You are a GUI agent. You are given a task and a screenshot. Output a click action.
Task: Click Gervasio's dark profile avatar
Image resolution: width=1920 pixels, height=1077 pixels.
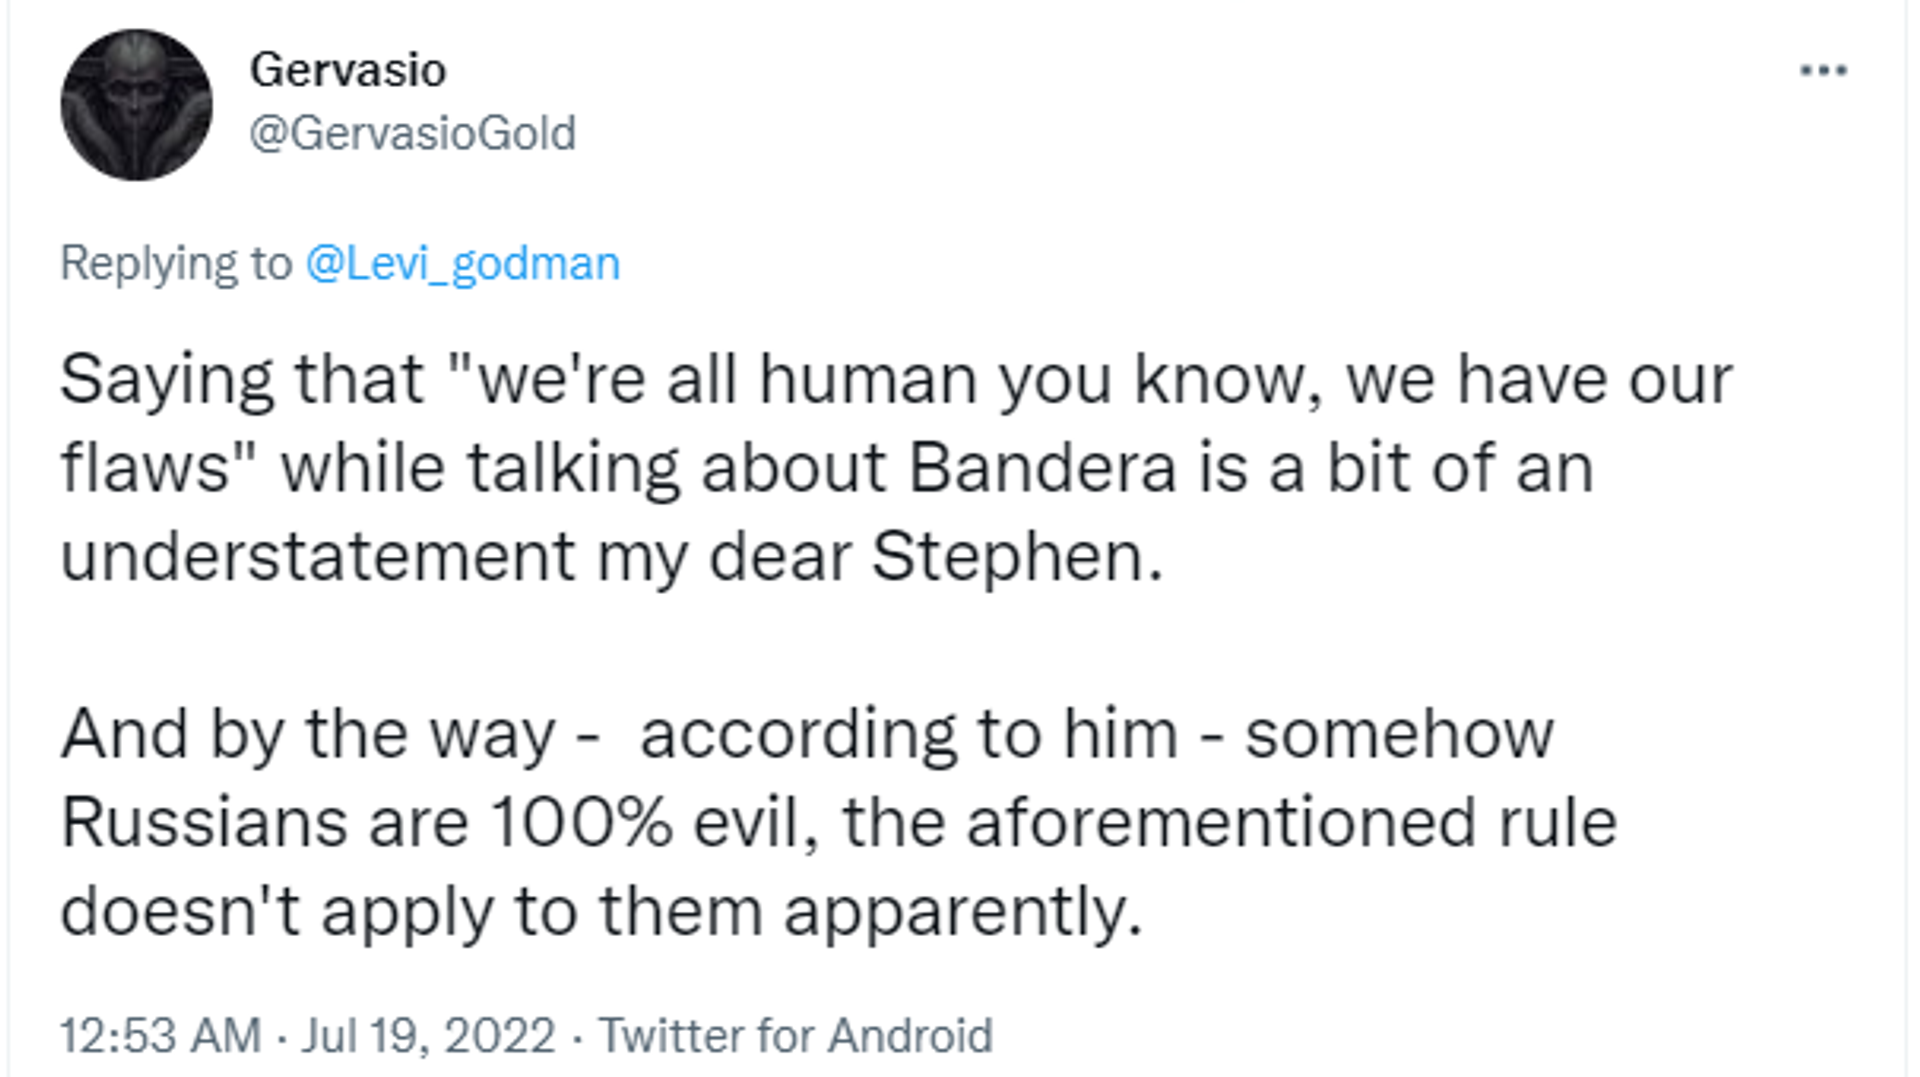(x=136, y=105)
